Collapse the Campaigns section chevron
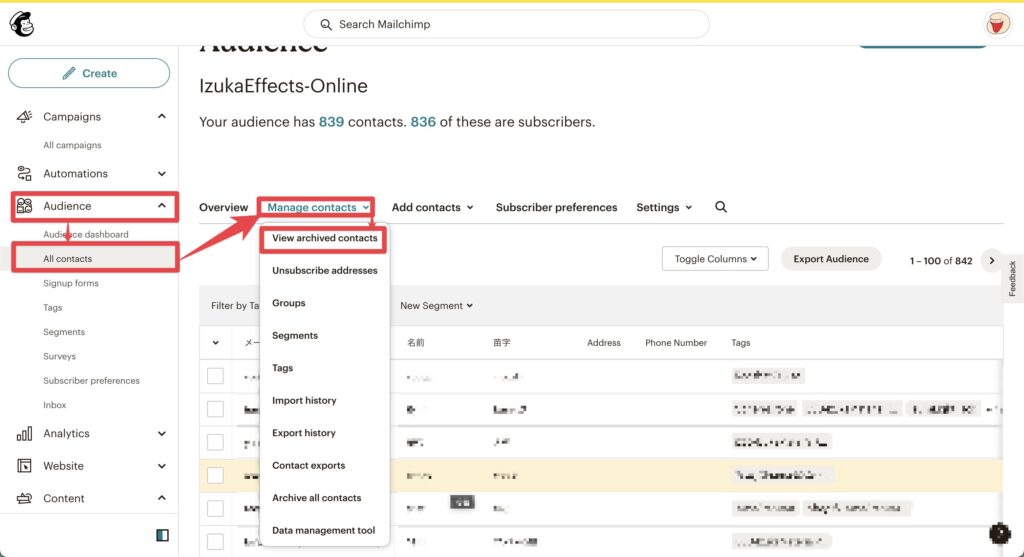 (161, 116)
